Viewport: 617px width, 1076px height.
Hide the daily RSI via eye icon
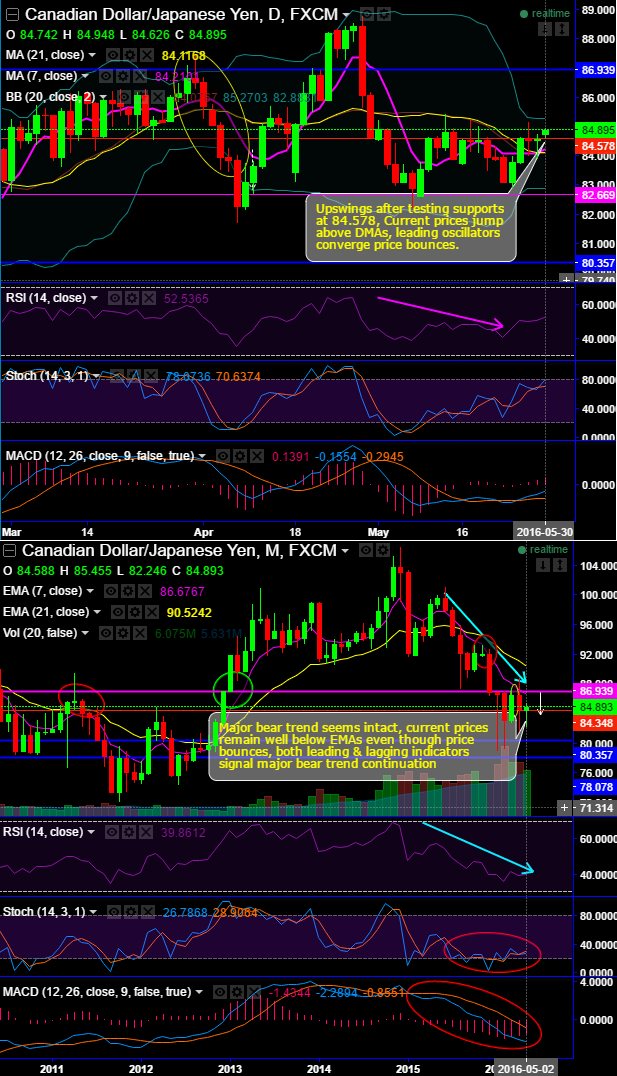115,298
